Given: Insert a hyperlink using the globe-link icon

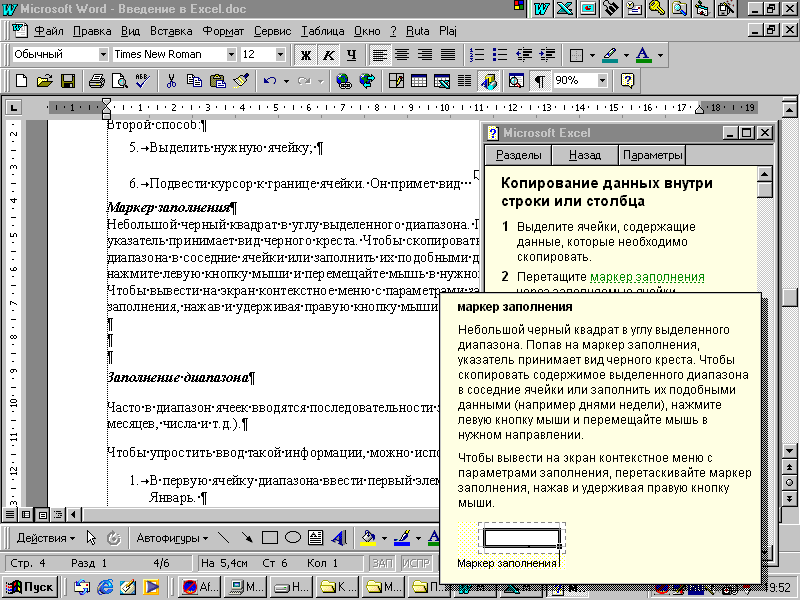Looking at the screenshot, I should pyautogui.click(x=344, y=81).
